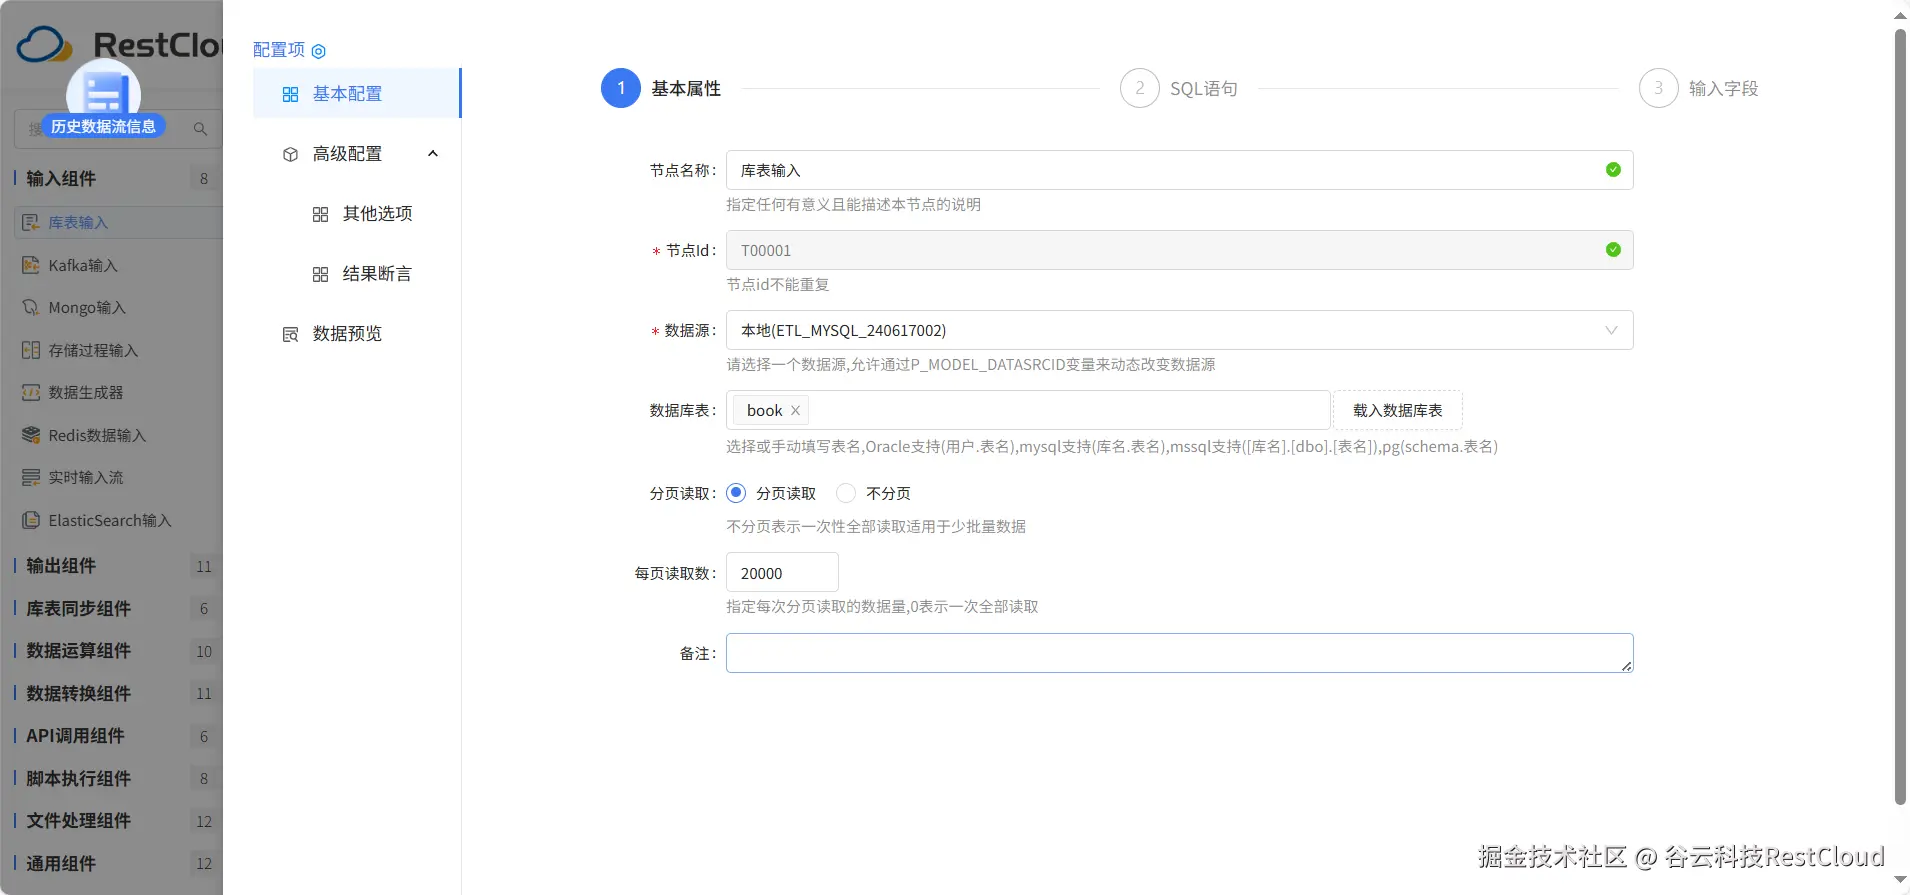Click the 数据预览 icon
This screenshot has width=1910, height=895.
(290, 334)
